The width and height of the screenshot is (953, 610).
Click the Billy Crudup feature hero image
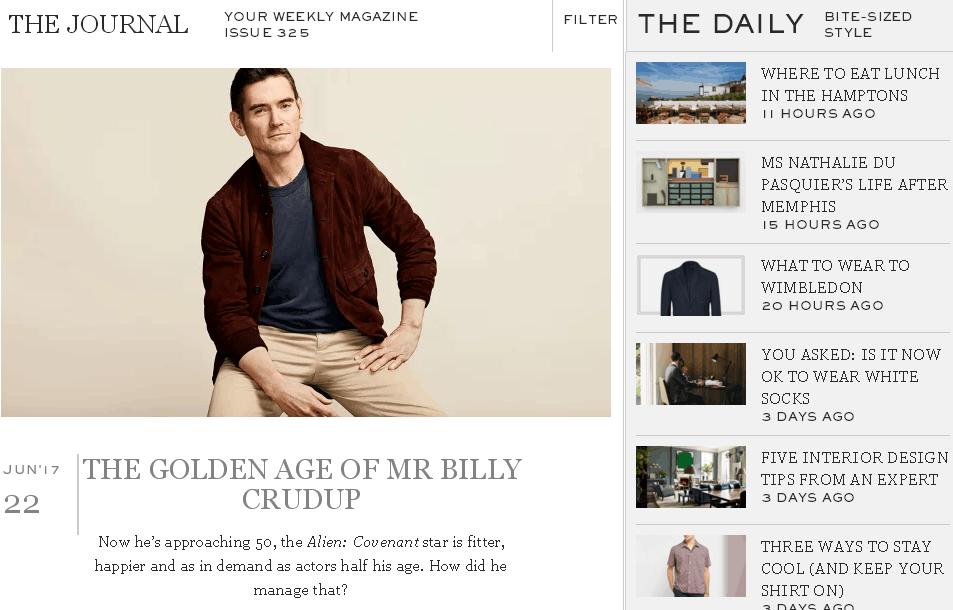coord(306,242)
